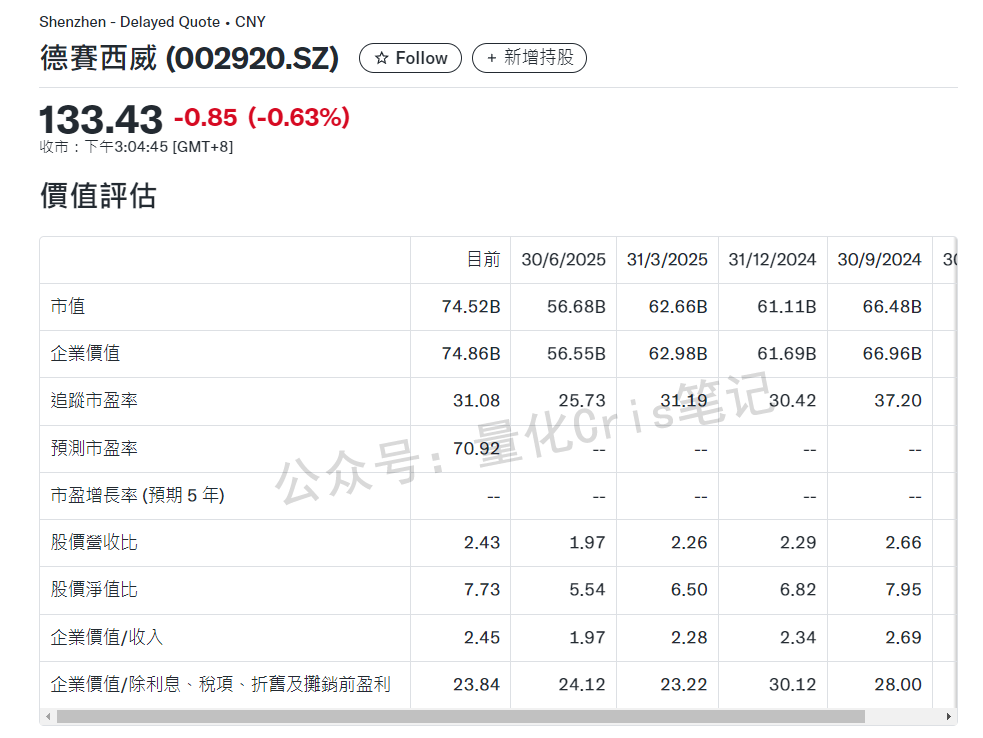
Task: Click the 股價淨值比 row label
Action: pos(94,589)
